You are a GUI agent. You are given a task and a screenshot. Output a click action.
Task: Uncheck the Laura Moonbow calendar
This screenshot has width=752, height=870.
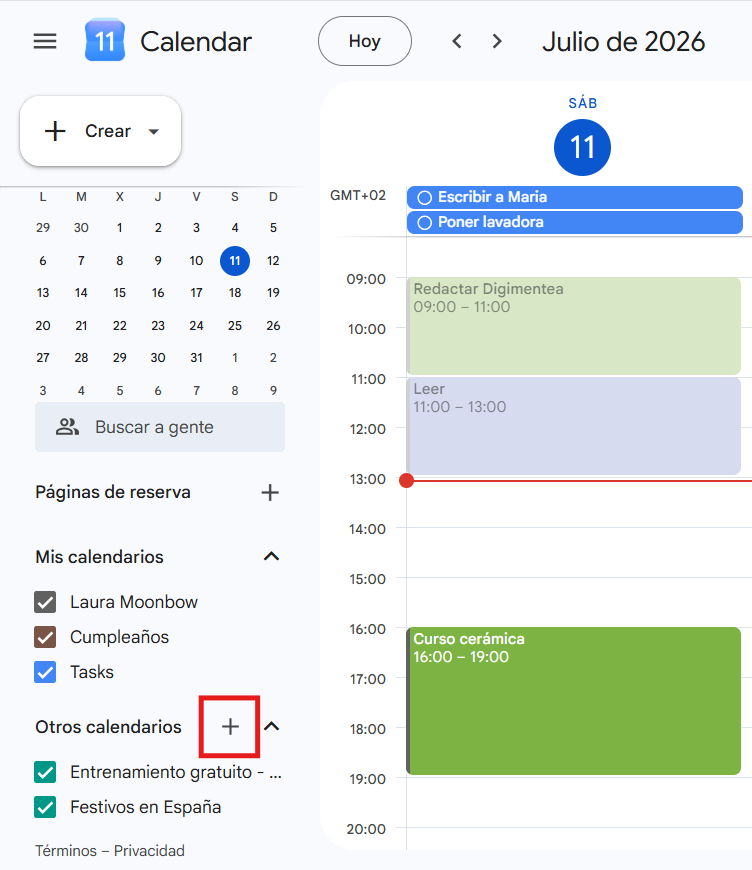coord(45,602)
